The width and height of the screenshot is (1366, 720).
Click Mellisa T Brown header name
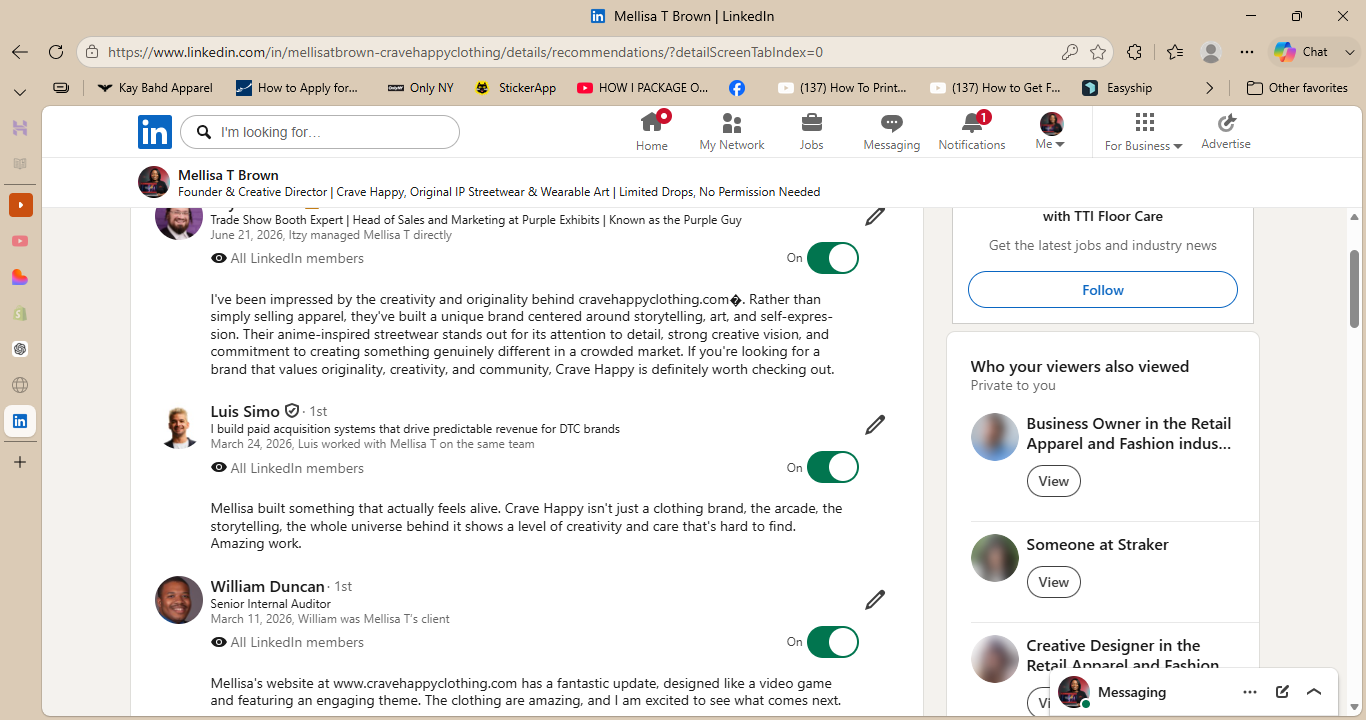(228, 175)
